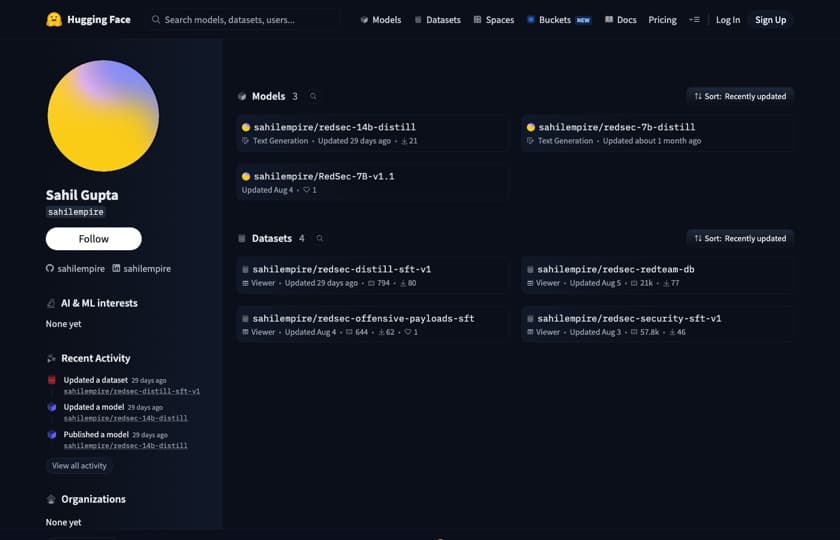The height and width of the screenshot is (540, 840).
Task: Open the Datasets nav item
Action: tap(438, 20)
